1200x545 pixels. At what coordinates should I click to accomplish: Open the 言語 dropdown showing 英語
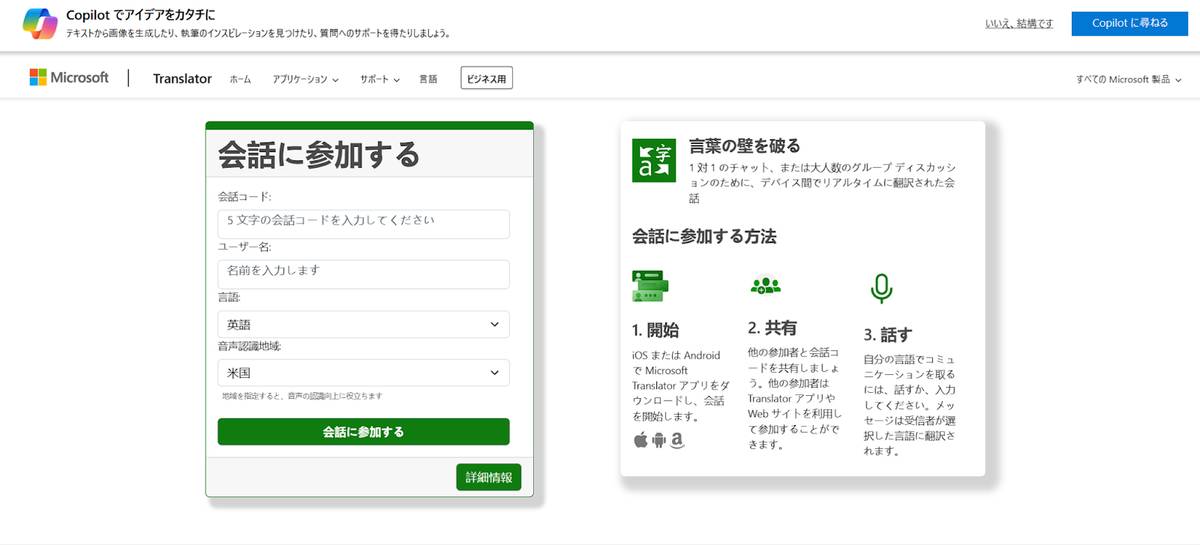[x=363, y=324]
